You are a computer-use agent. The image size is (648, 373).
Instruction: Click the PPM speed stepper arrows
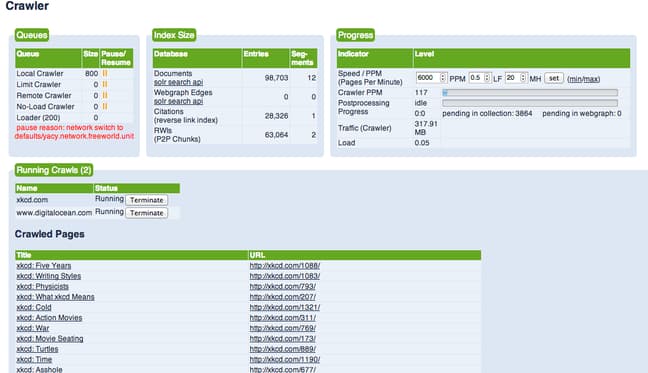443,78
